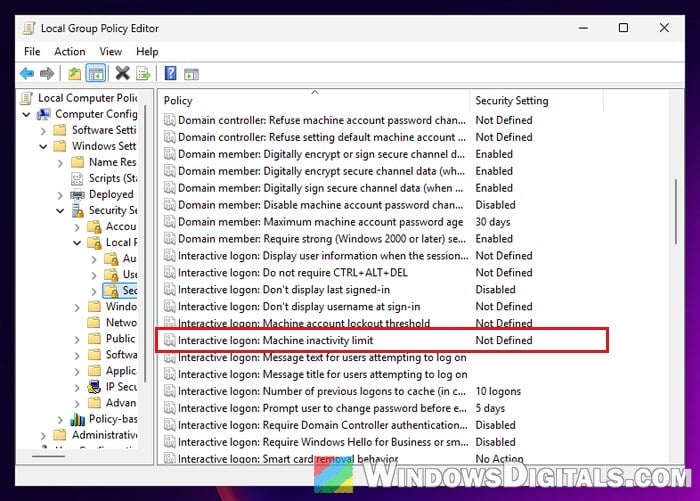Image resolution: width=700 pixels, height=501 pixels.
Task: Click the Show/Hide Action Pane icon
Action: point(192,74)
